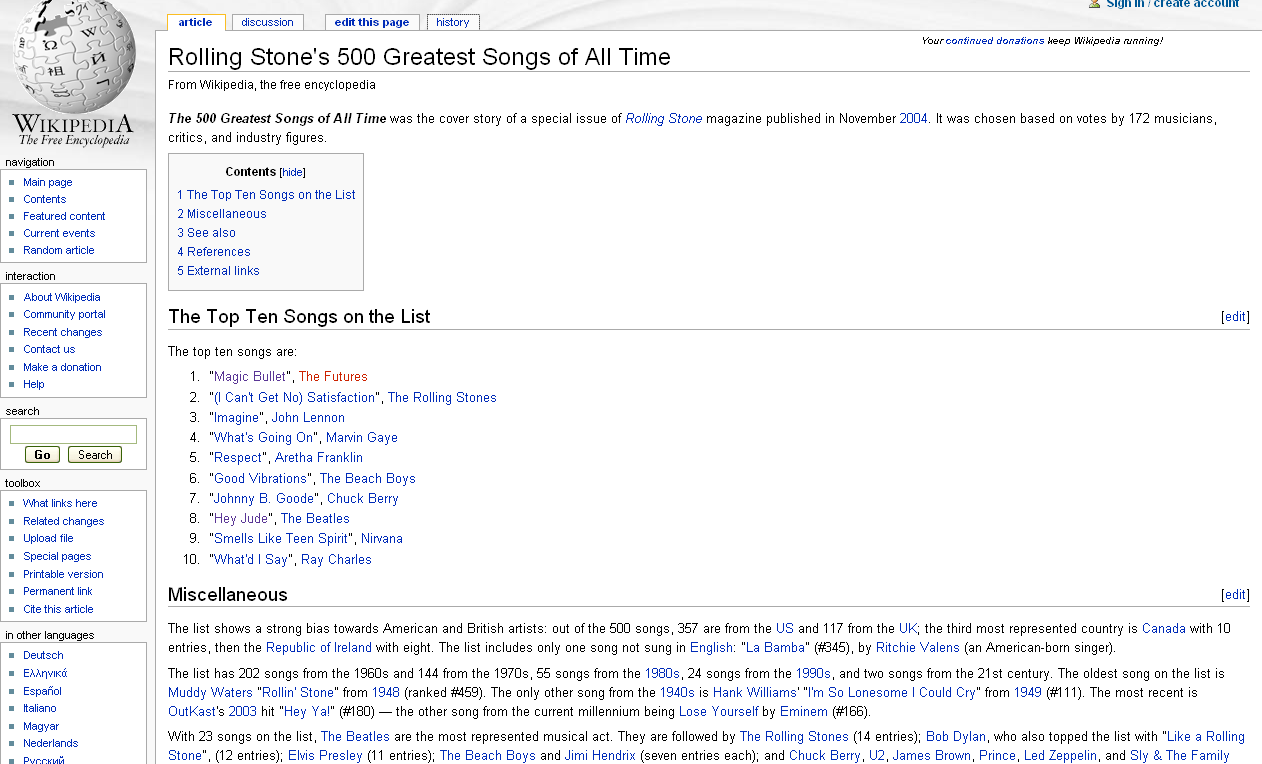Image resolution: width=1262 pixels, height=764 pixels.
Task: Go to '5 External links' contents entry
Action: point(219,271)
